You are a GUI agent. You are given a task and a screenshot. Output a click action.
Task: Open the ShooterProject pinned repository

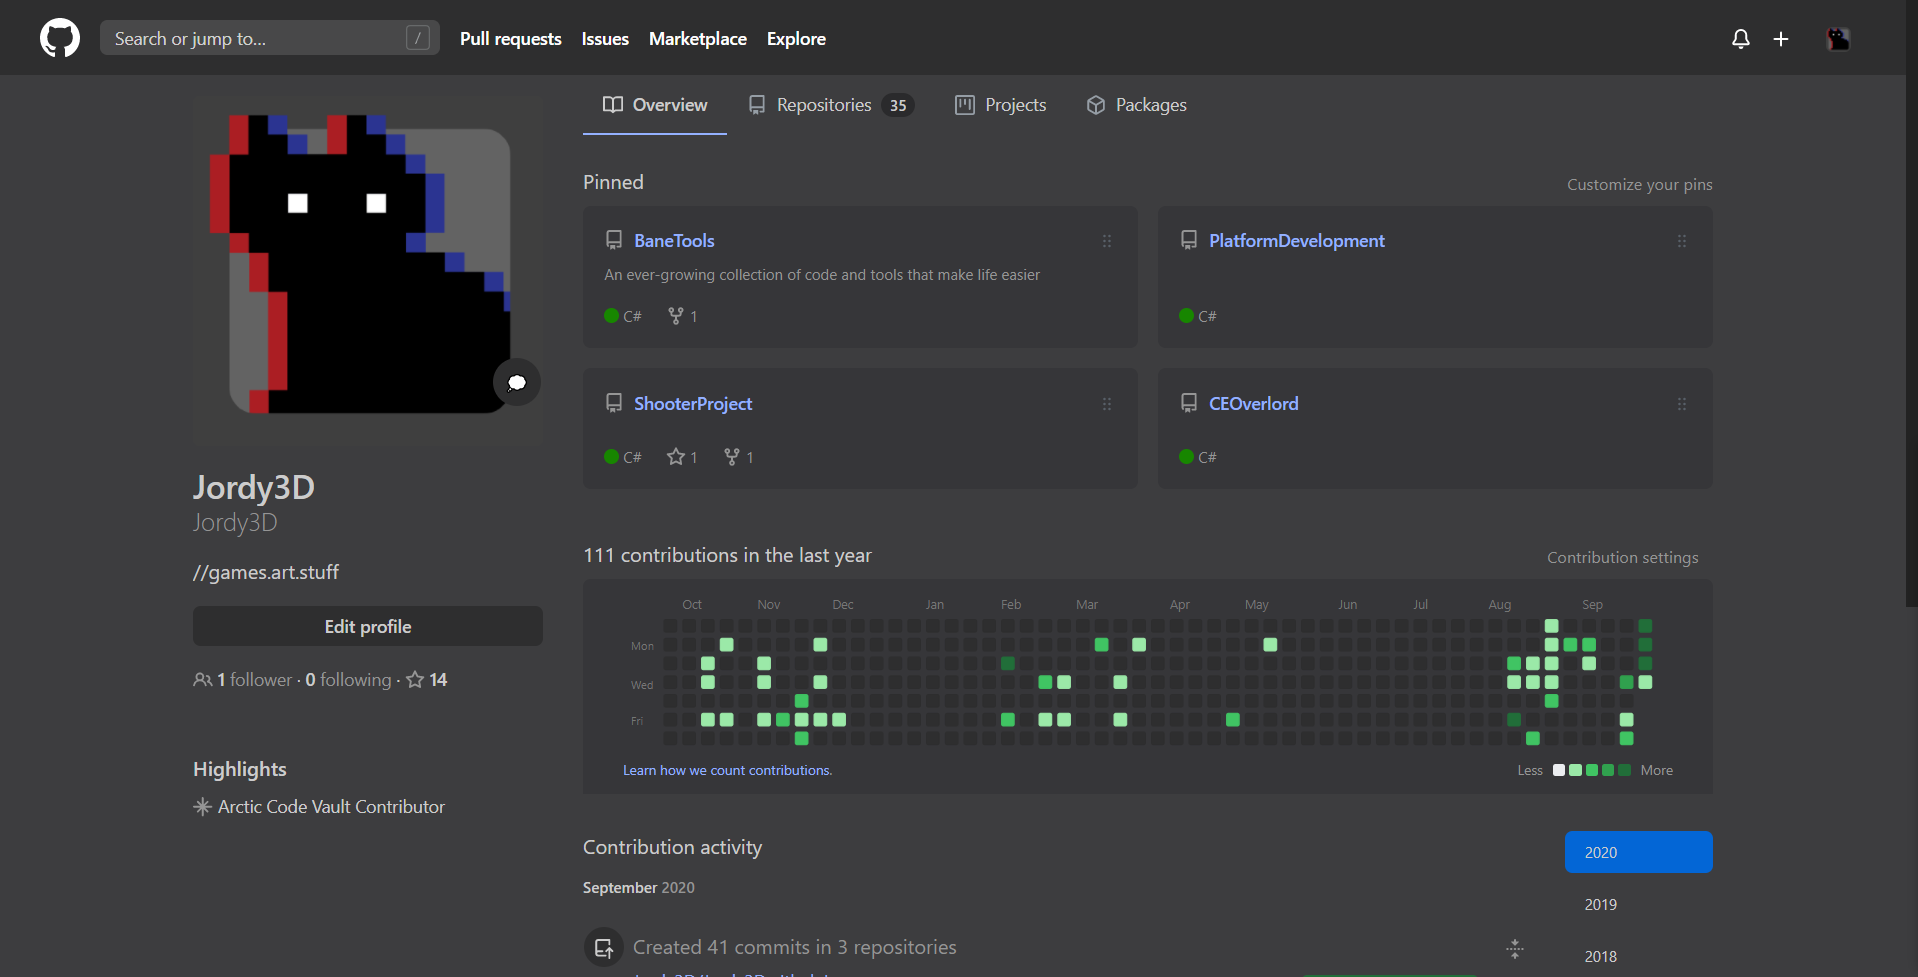click(x=692, y=403)
